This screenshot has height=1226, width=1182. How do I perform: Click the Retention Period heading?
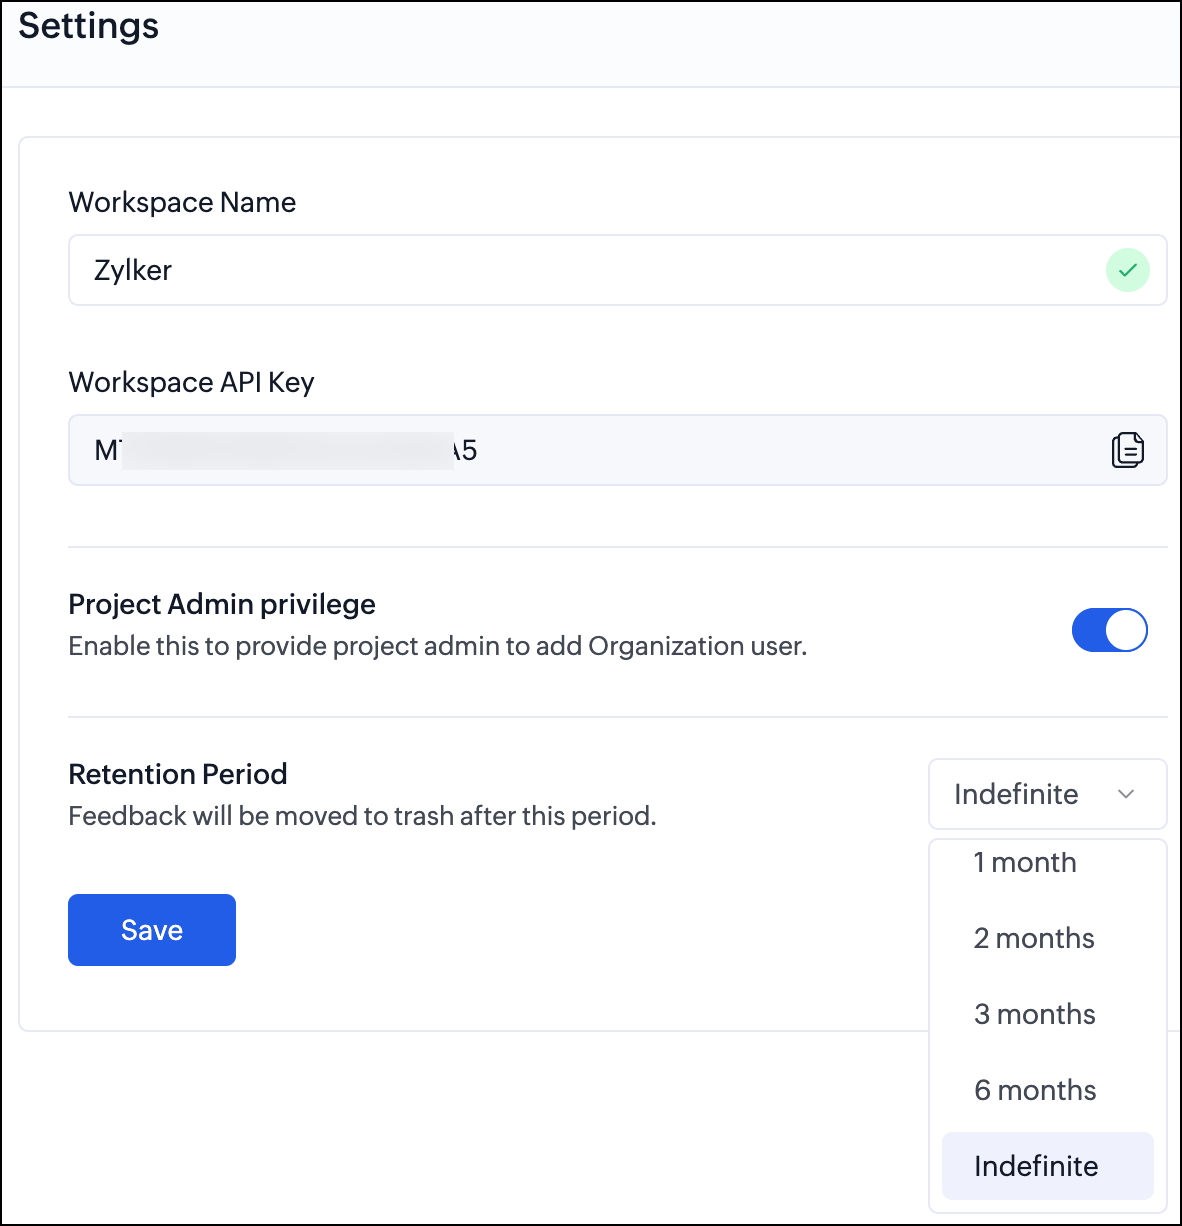pos(178,774)
